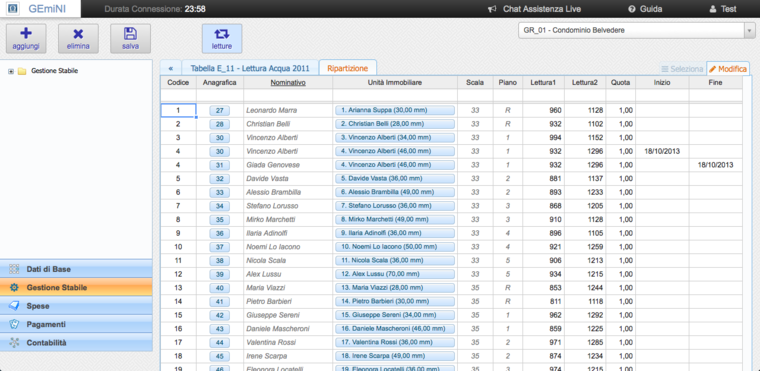Switch to the Ripartizione tab
The height and width of the screenshot is (371, 760).
(x=348, y=68)
